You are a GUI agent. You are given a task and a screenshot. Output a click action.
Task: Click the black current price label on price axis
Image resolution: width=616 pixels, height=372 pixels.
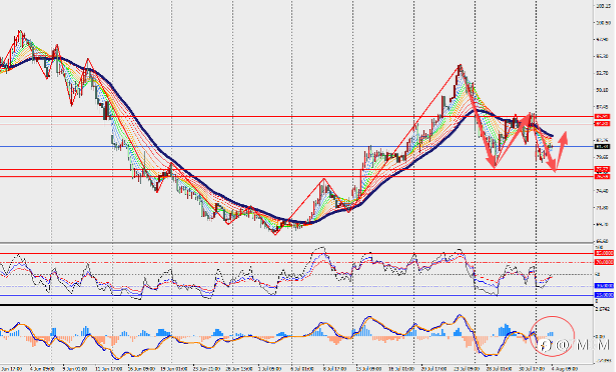click(602, 147)
